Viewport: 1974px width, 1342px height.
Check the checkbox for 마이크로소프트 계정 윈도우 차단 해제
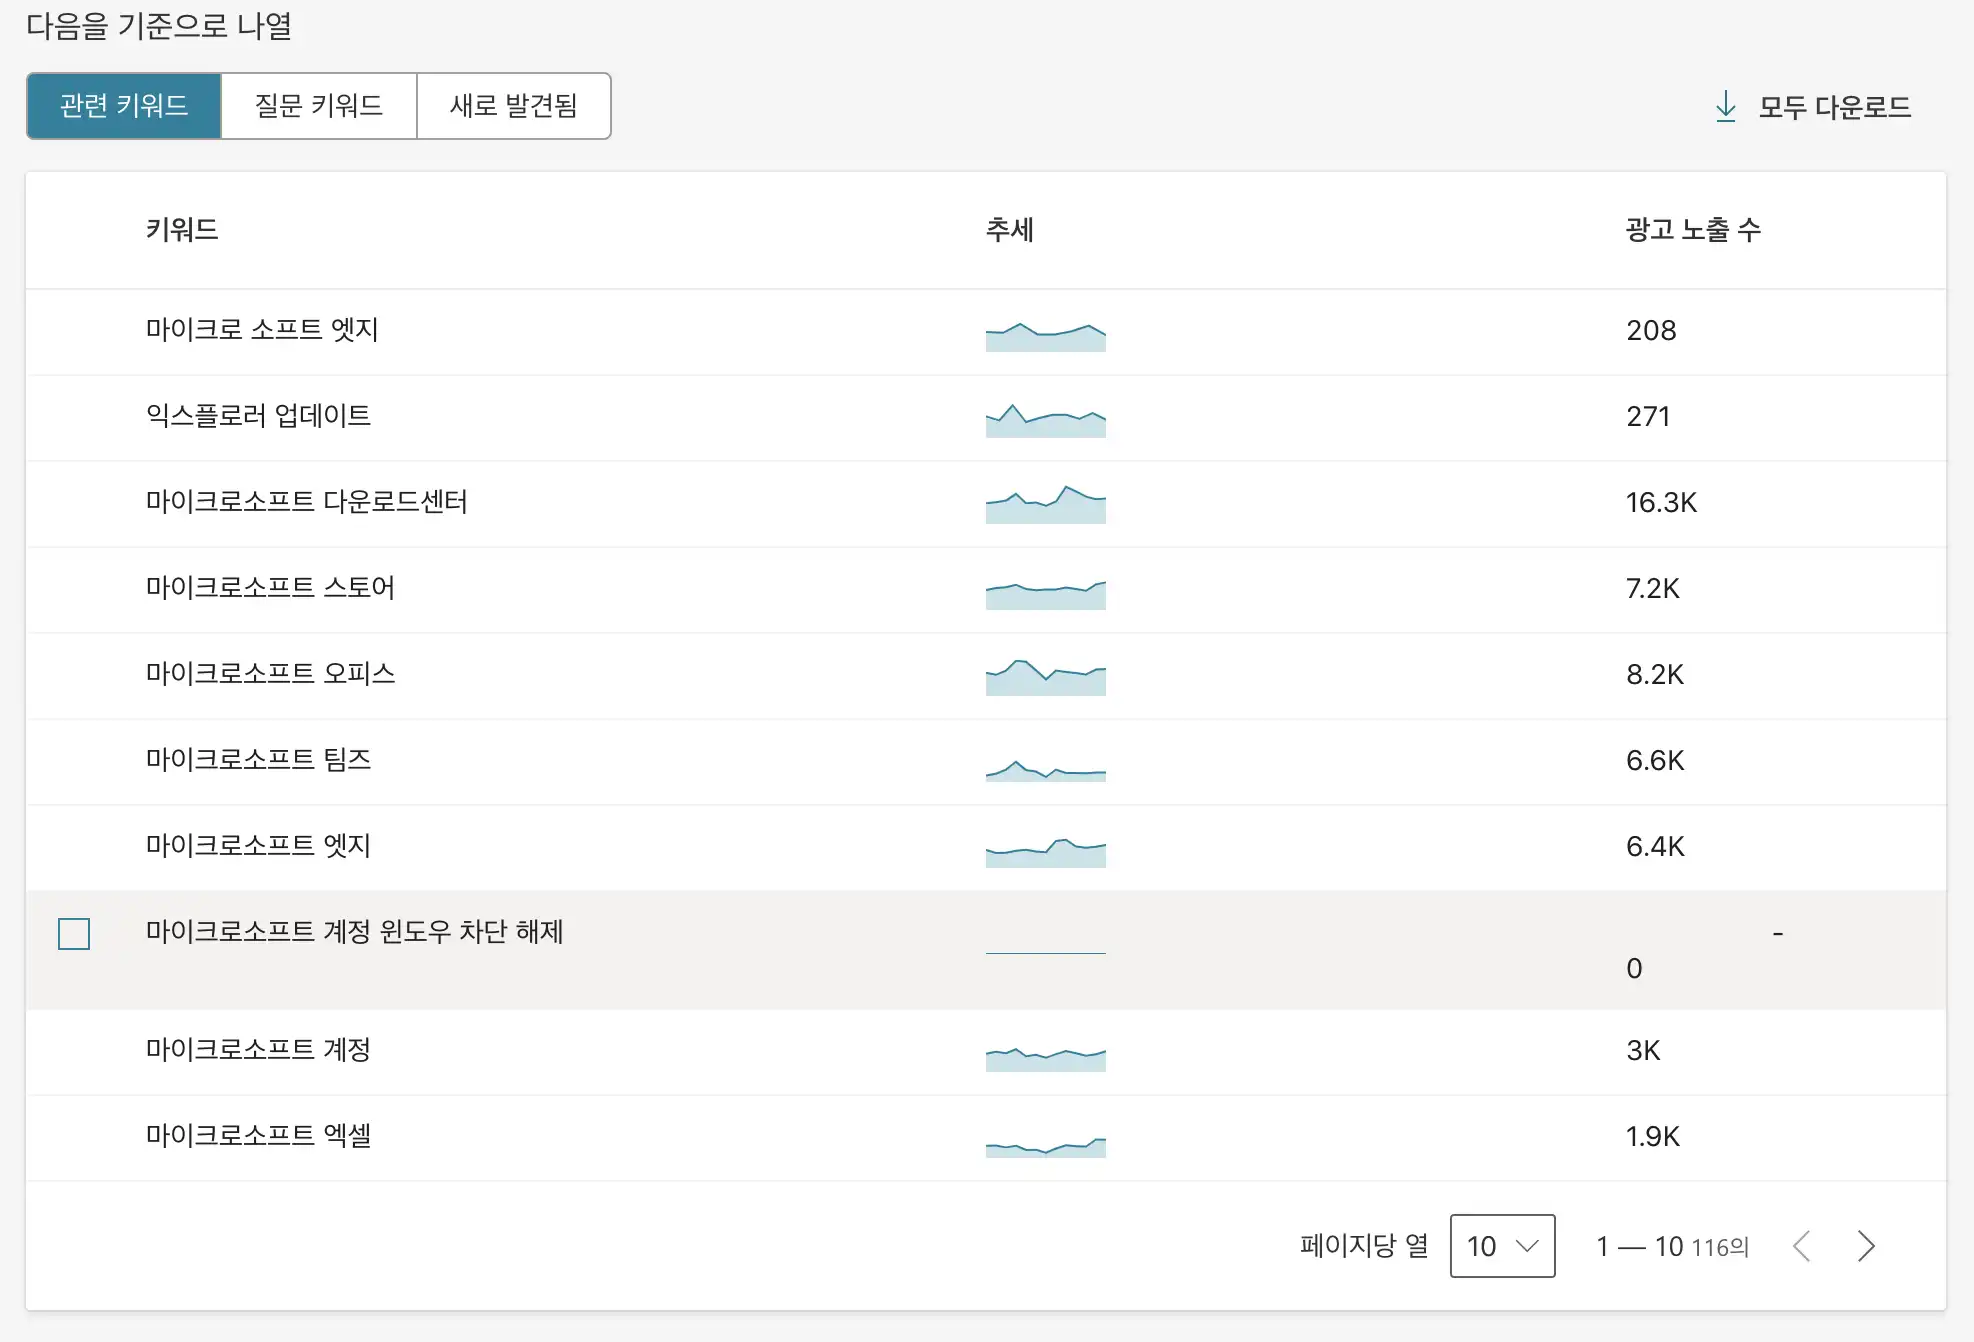pos(73,933)
